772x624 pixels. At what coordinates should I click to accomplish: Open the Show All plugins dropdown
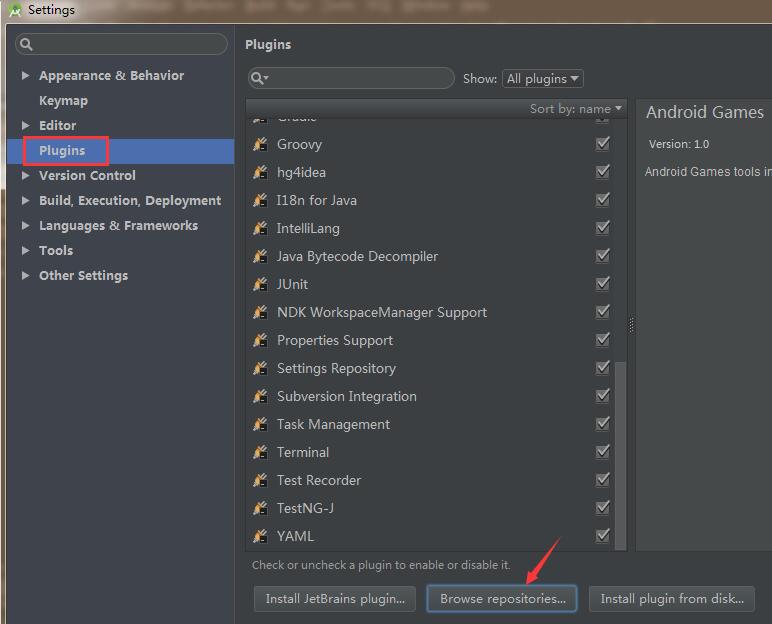(x=543, y=79)
